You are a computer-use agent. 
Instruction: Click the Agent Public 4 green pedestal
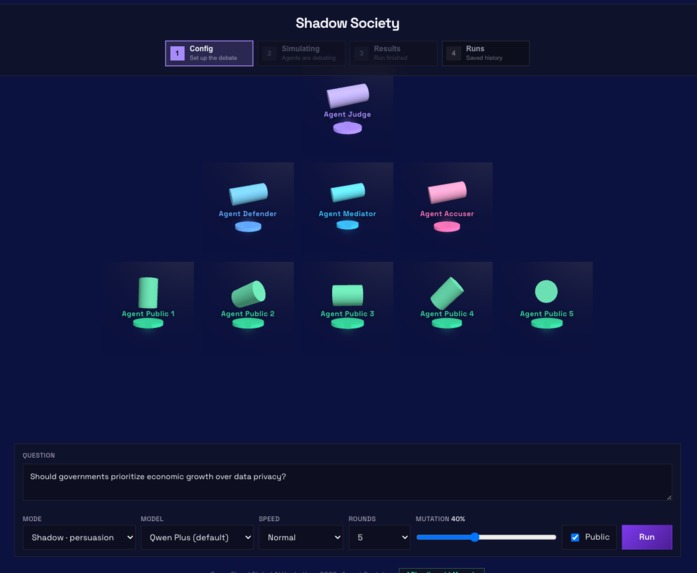(x=447, y=324)
